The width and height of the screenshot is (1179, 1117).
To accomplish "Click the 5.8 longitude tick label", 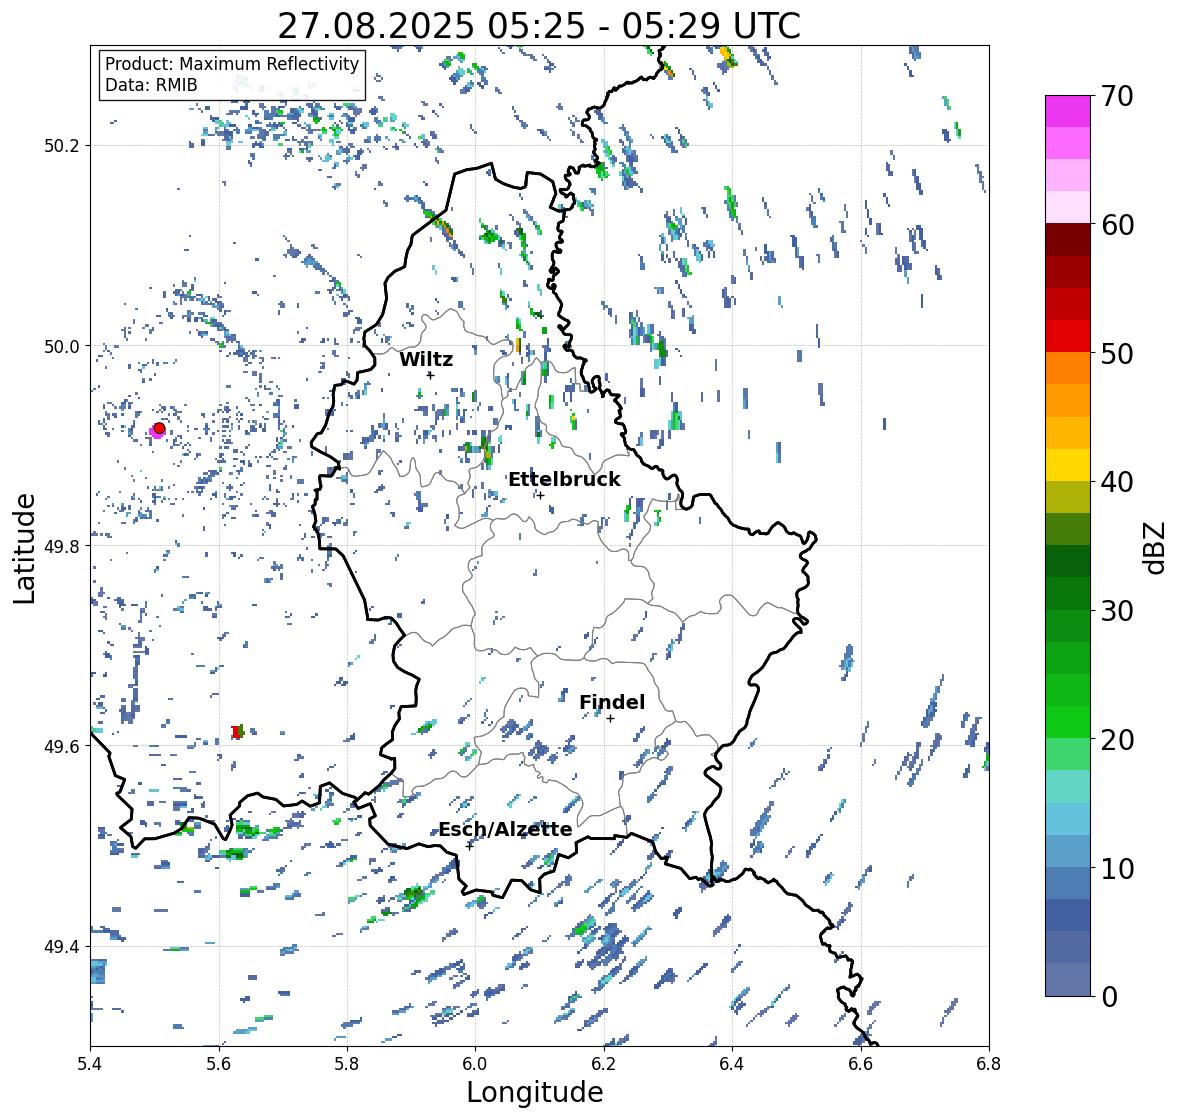I will [347, 1063].
